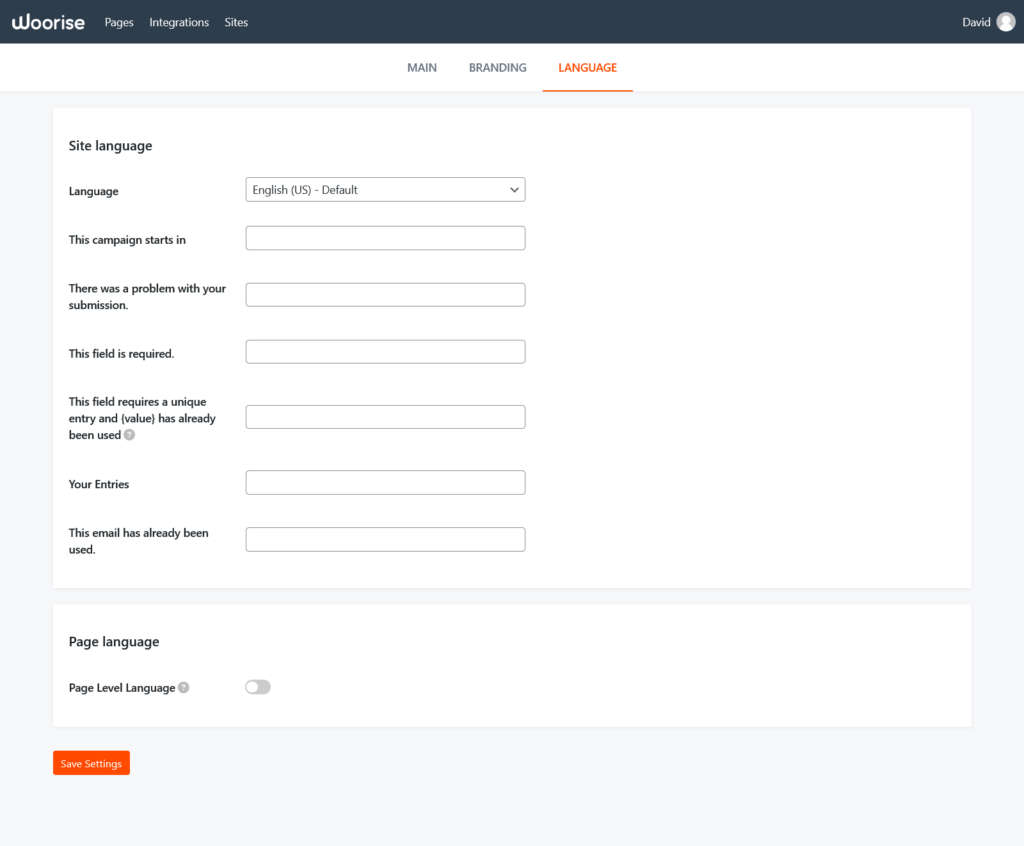This screenshot has height=846, width=1024.
Task: Click the 'Page Level Language' label text
Action: 122,688
